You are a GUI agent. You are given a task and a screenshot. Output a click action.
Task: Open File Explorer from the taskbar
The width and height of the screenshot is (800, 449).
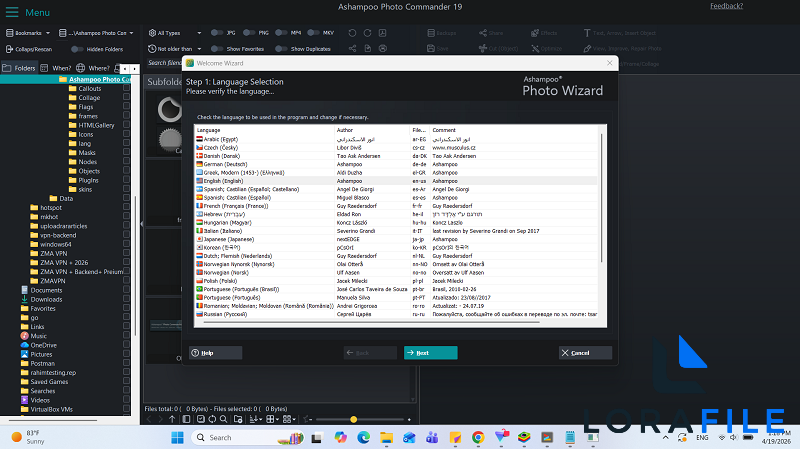(386, 437)
